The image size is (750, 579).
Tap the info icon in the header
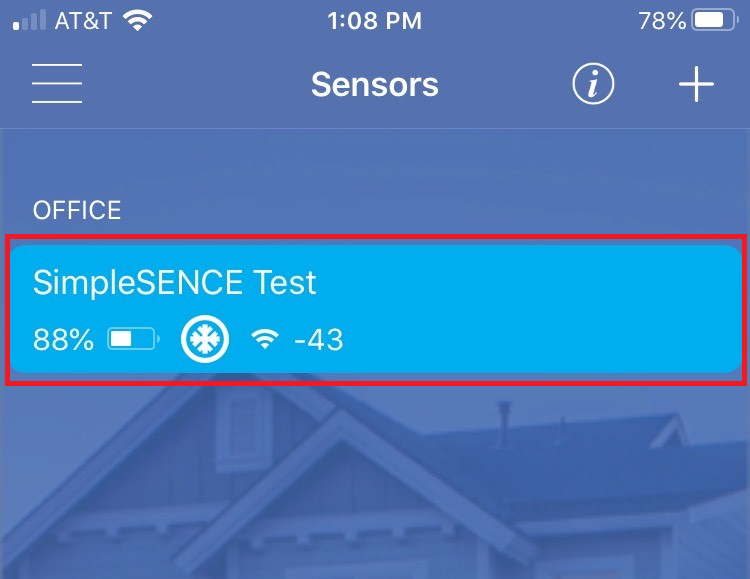pos(593,85)
